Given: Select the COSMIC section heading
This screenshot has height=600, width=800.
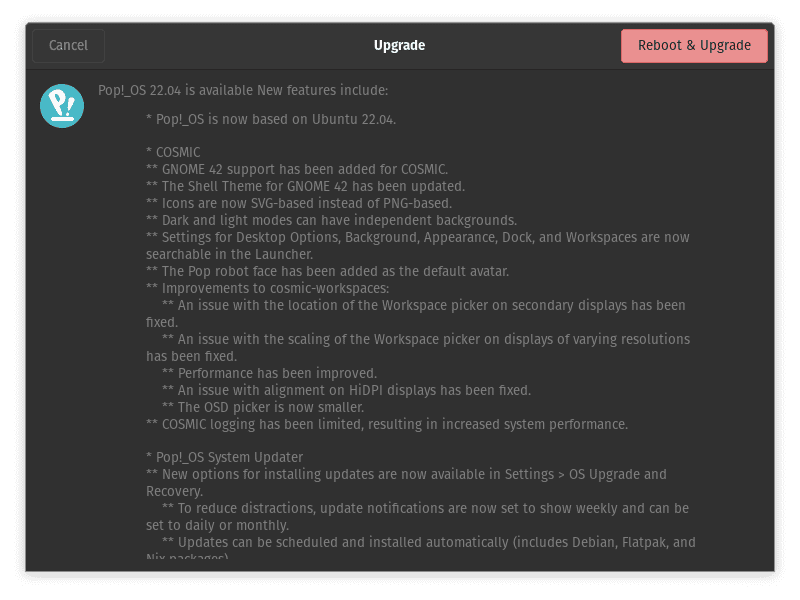Looking at the screenshot, I should 173,152.
